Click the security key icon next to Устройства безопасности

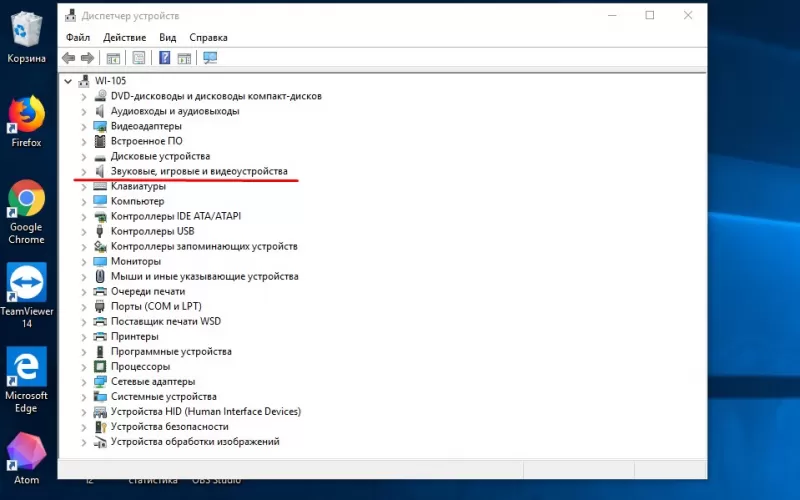pos(100,427)
